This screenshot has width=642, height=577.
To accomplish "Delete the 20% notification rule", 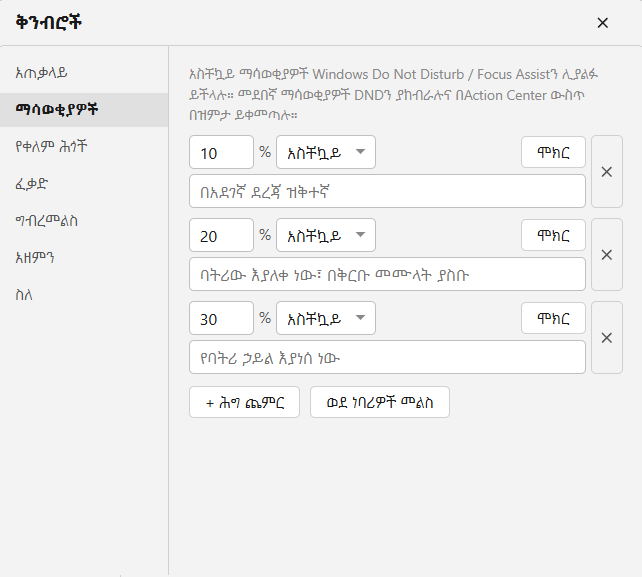I will pos(607,255).
